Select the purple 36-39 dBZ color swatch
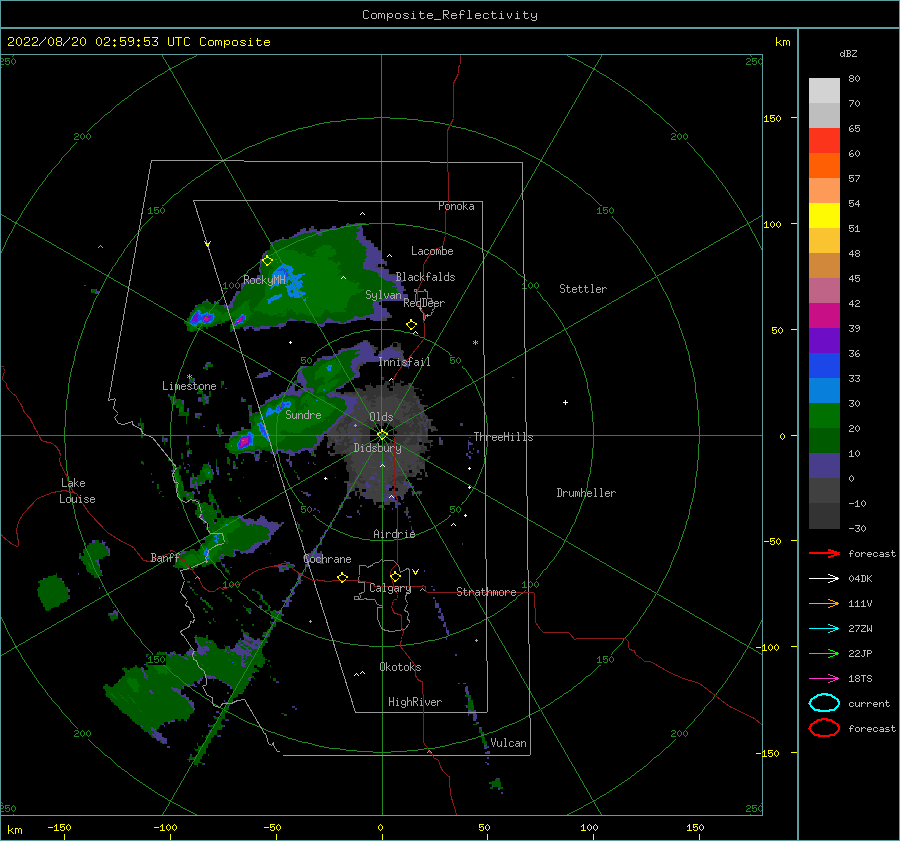 coord(824,340)
